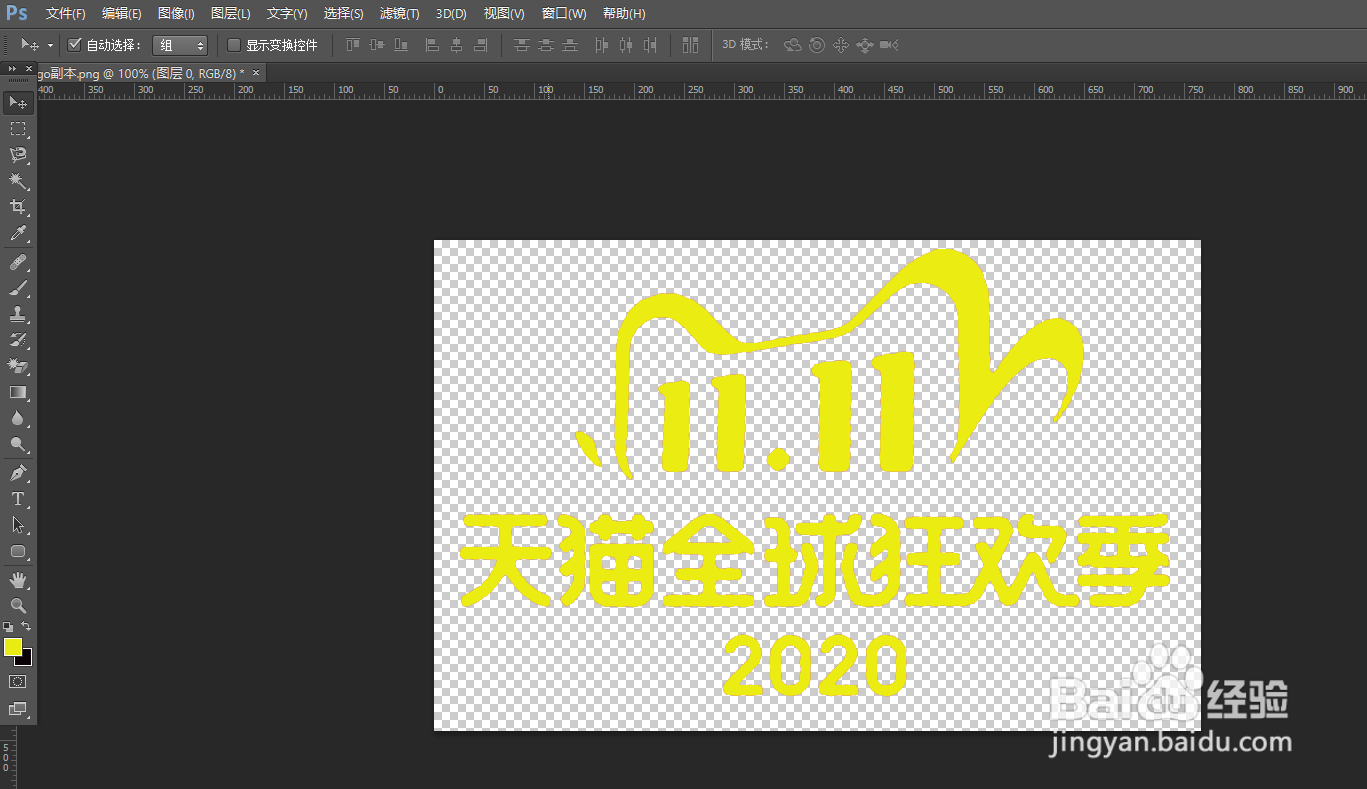
Task: Distribute horizontal centers button
Action: (x=626, y=45)
